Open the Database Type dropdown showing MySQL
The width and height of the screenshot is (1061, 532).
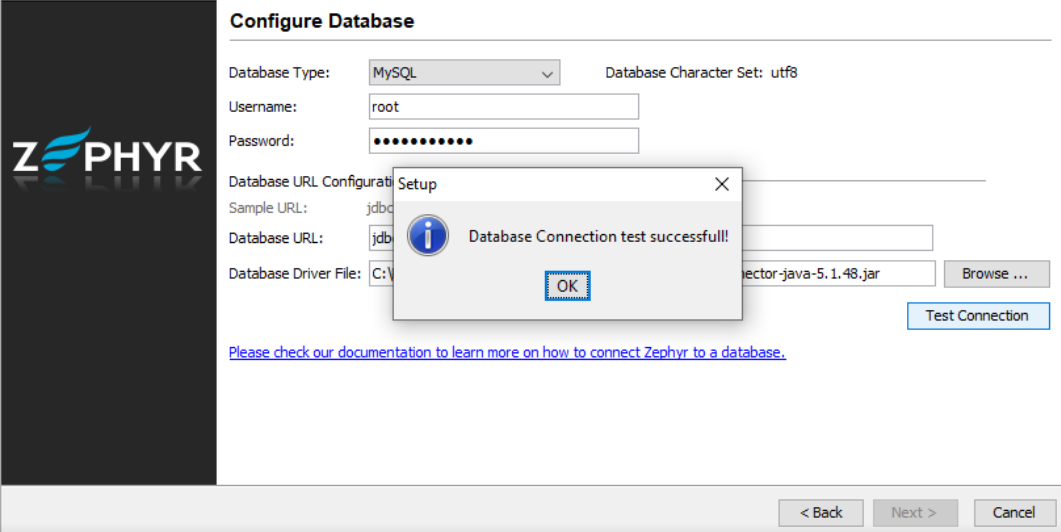(x=464, y=73)
